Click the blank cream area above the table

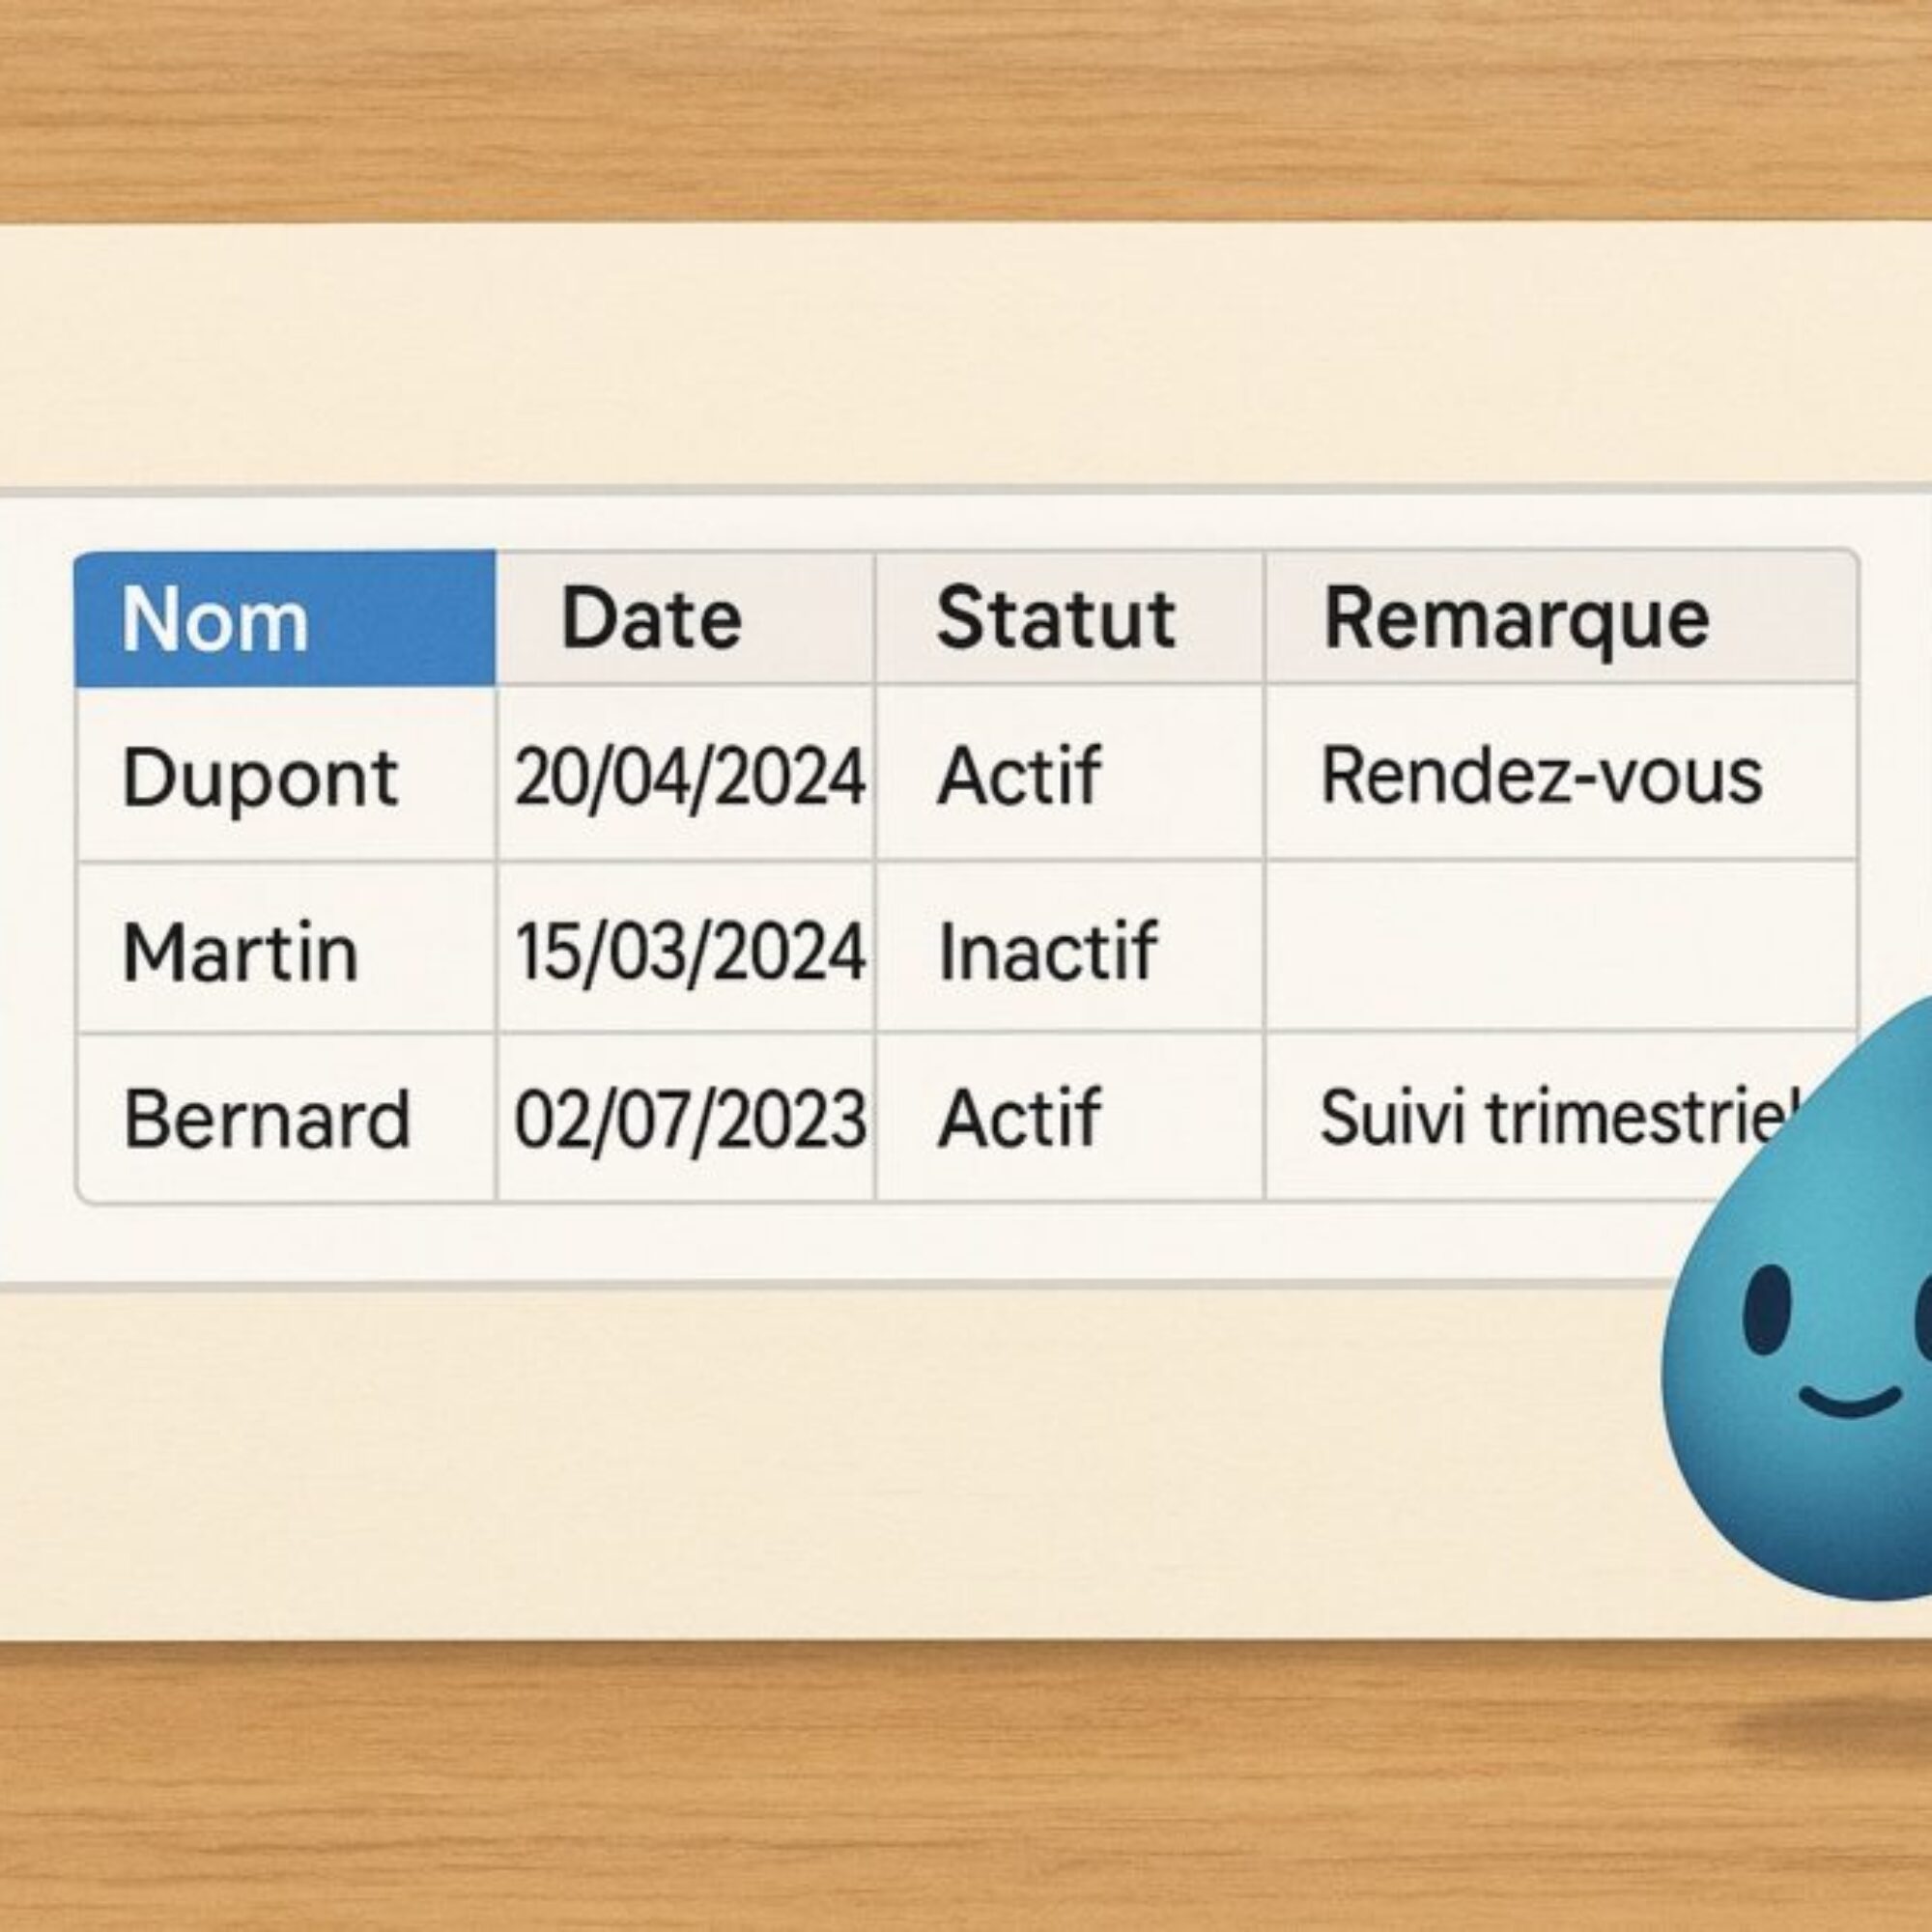960,360
